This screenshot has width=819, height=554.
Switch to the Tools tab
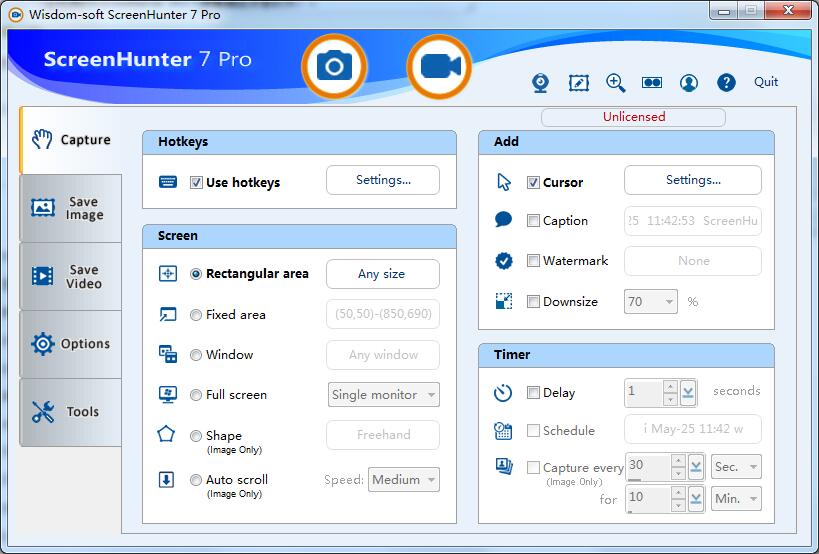(x=71, y=412)
